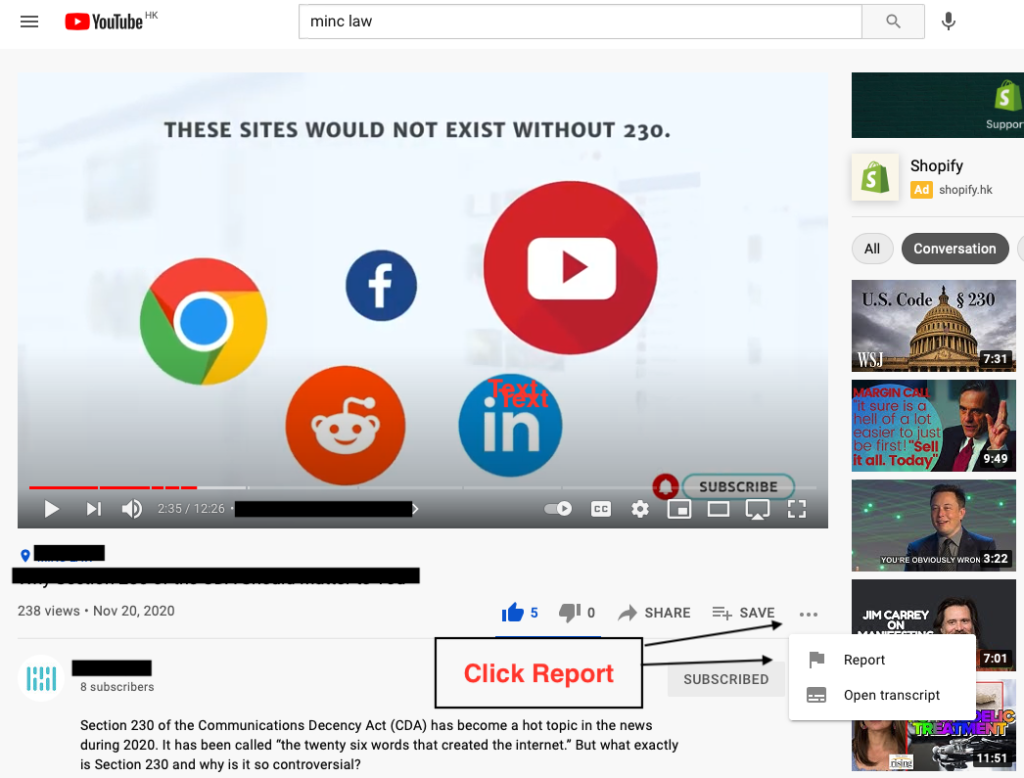Image resolution: width=1024 pixels, height=778 pixels.
Task: Select the All filter chip
Action: (x=872, y=249)
